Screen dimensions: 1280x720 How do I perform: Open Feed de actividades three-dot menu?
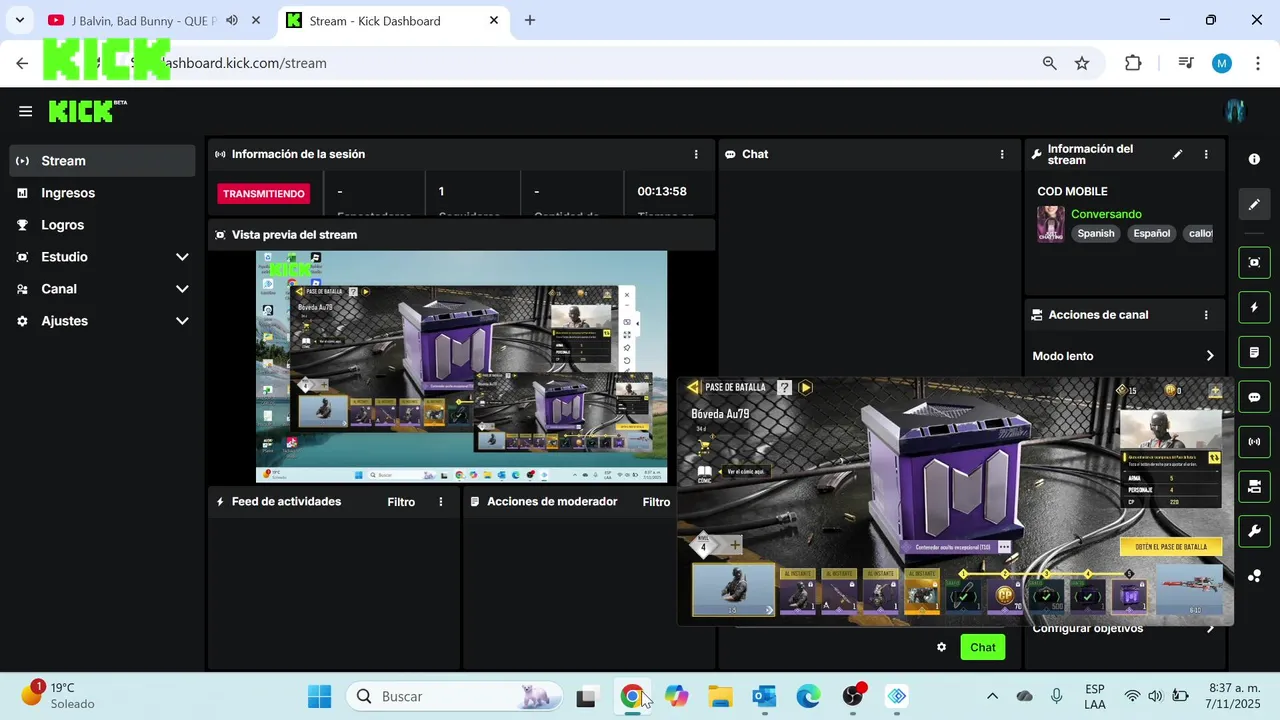pos(441,502)
